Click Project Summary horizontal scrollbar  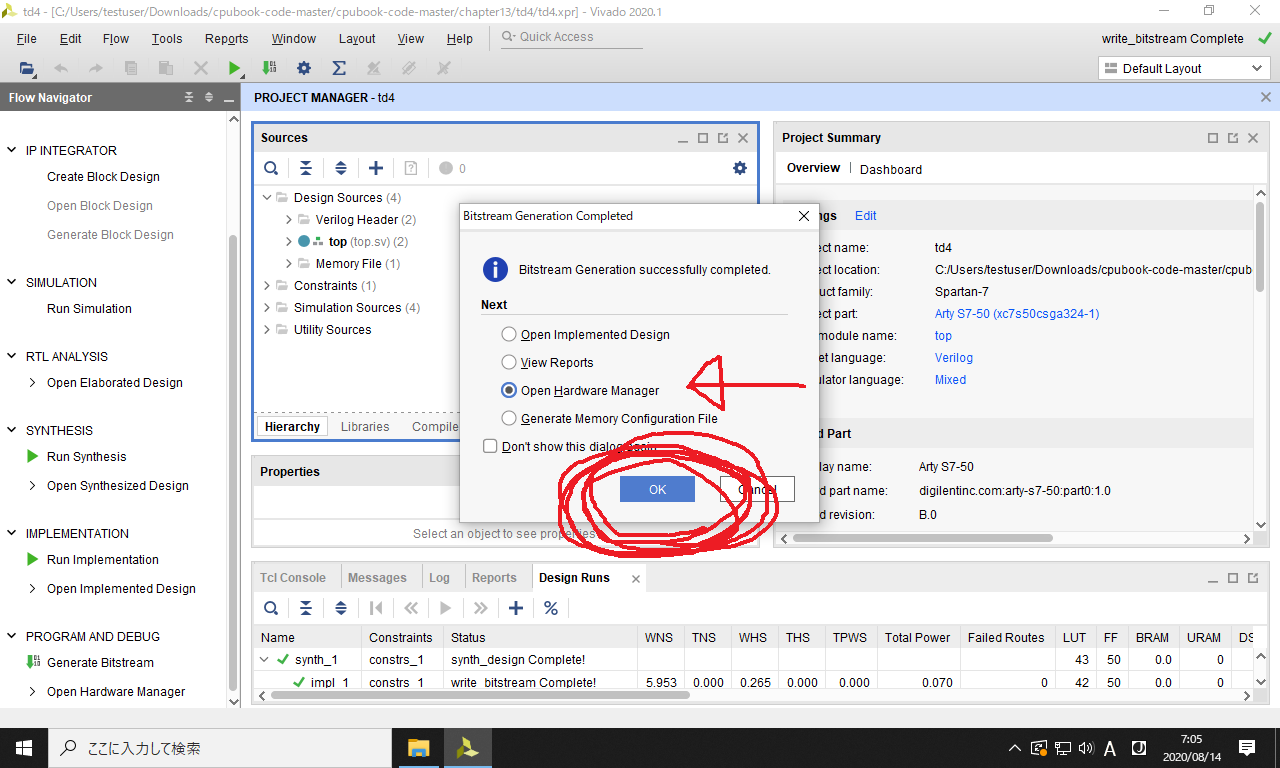[x=921, y=538]
